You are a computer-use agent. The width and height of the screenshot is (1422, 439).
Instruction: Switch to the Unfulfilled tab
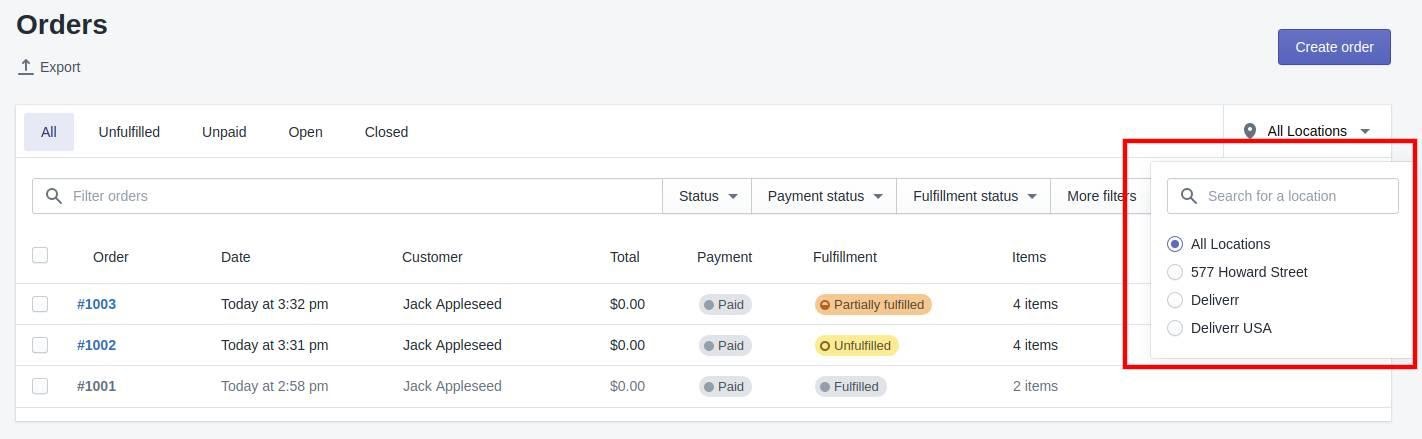129,132
